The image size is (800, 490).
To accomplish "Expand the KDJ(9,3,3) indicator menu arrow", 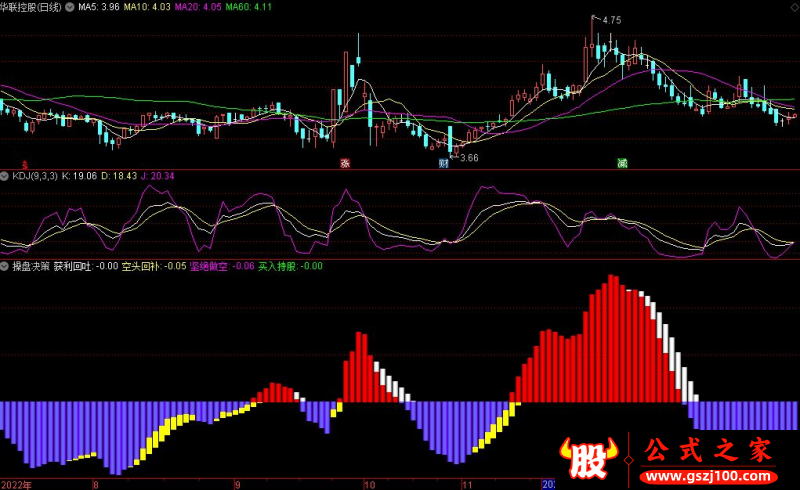I will (4, 176).
